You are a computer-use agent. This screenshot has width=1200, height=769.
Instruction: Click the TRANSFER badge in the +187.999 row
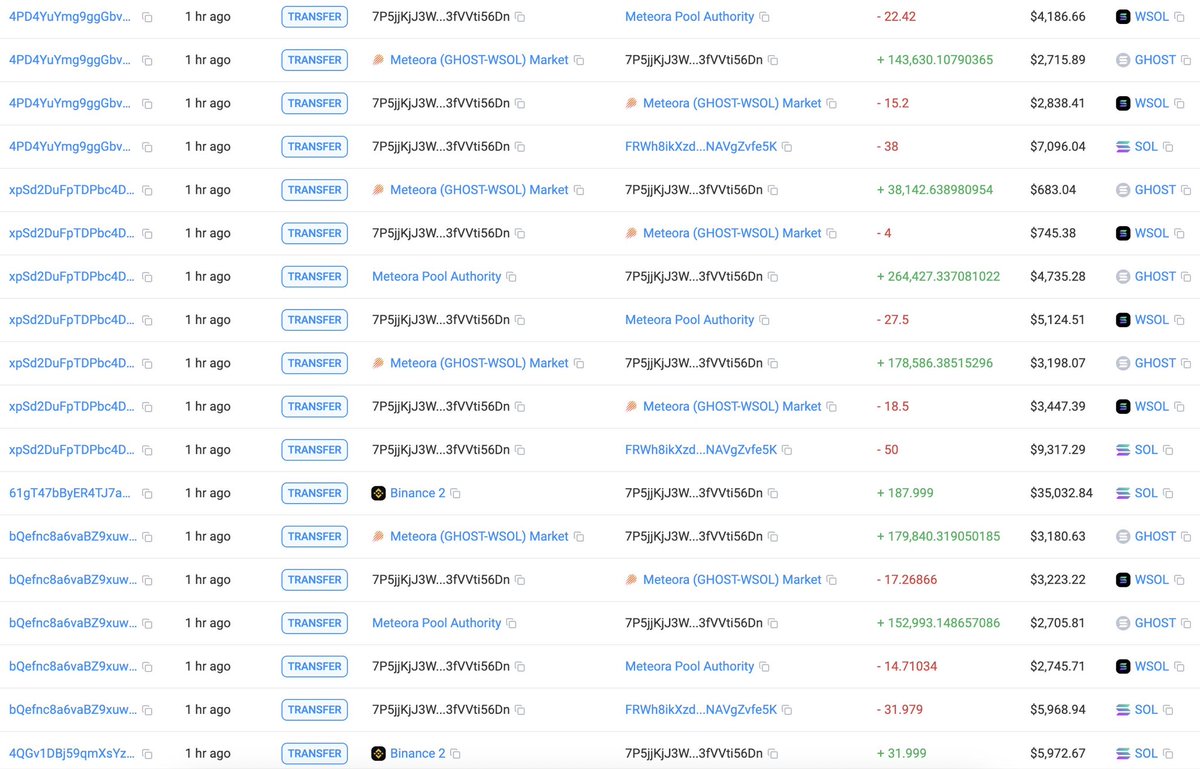315,493
